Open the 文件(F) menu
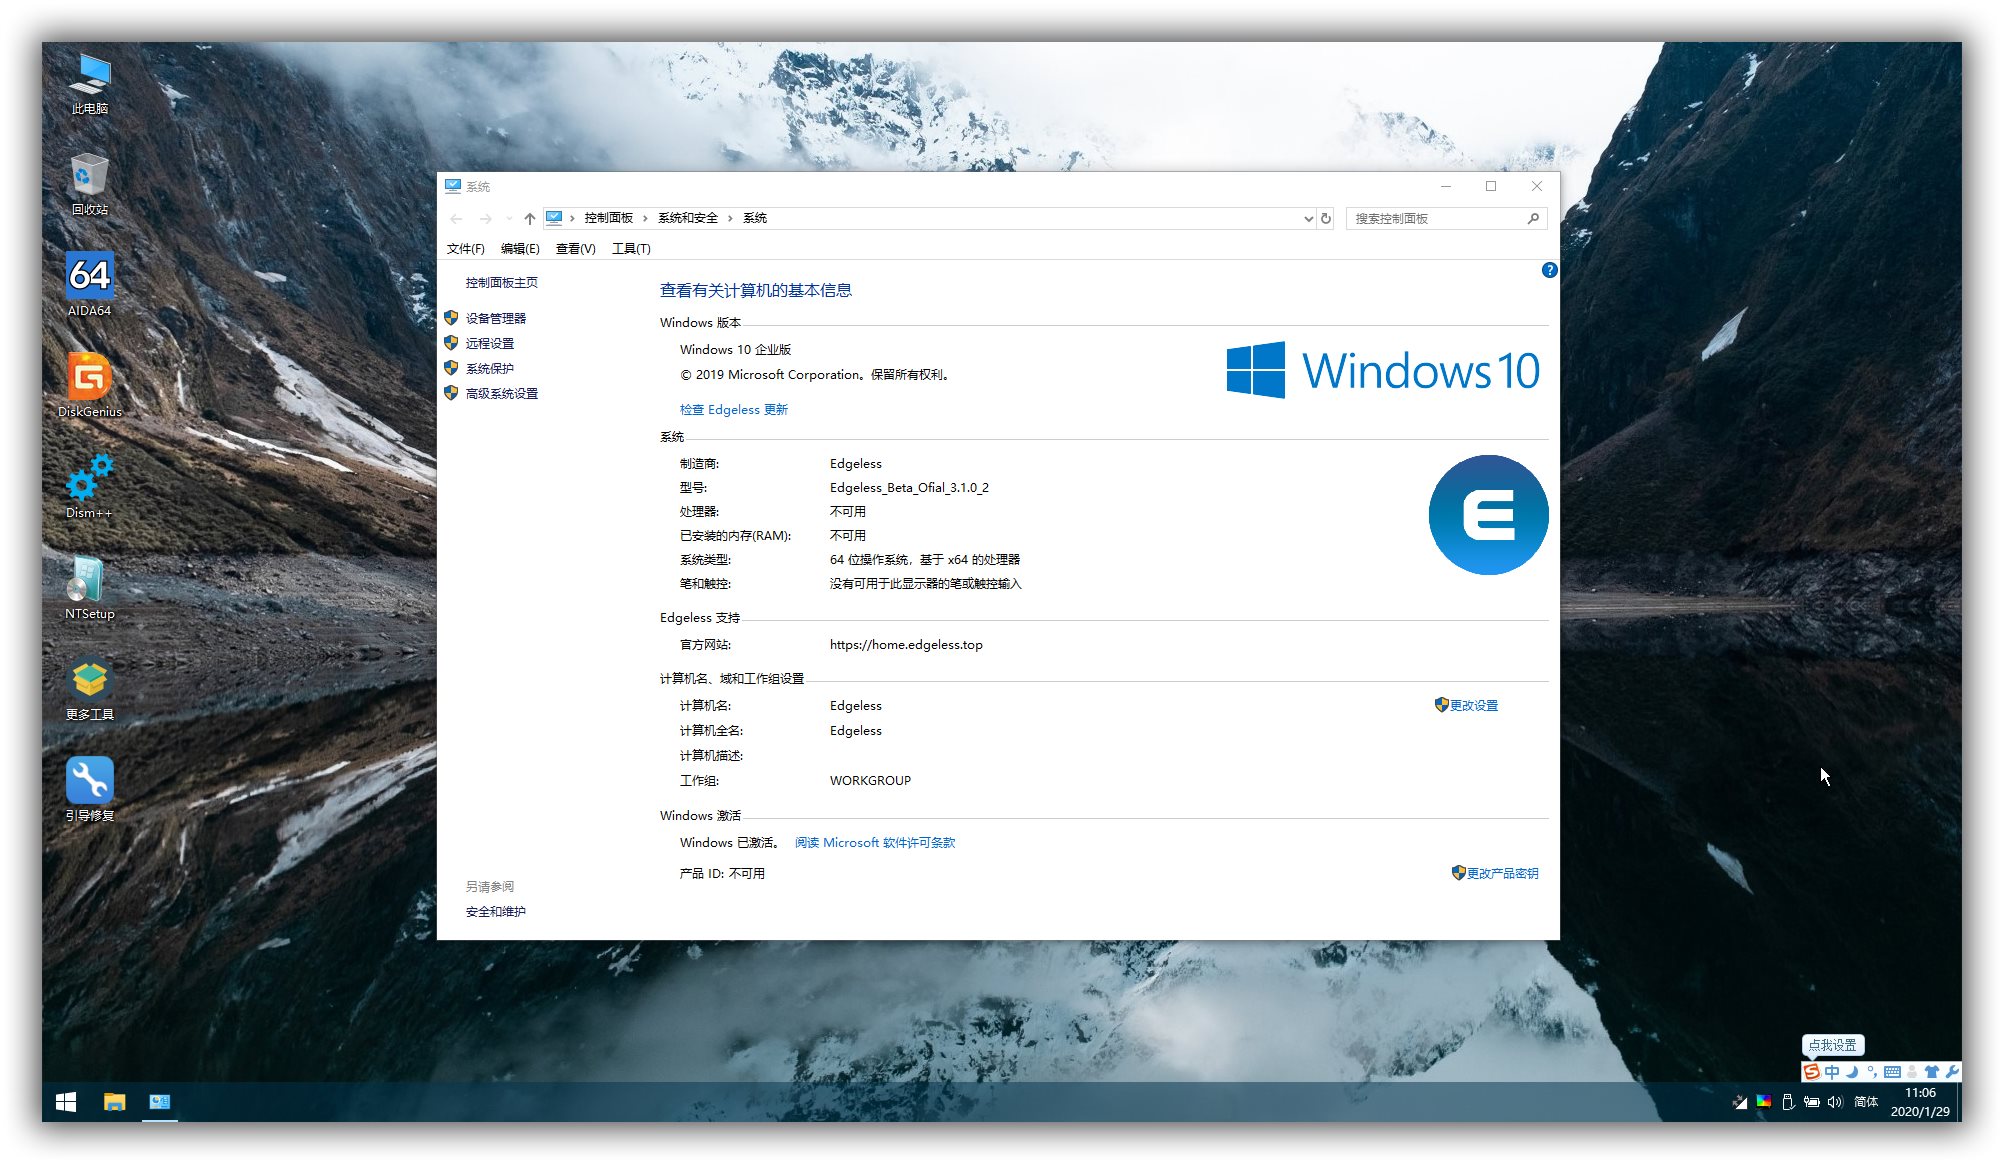Screen dimensions: 2004x1164 pyautogui.click(x=465, y=249)
